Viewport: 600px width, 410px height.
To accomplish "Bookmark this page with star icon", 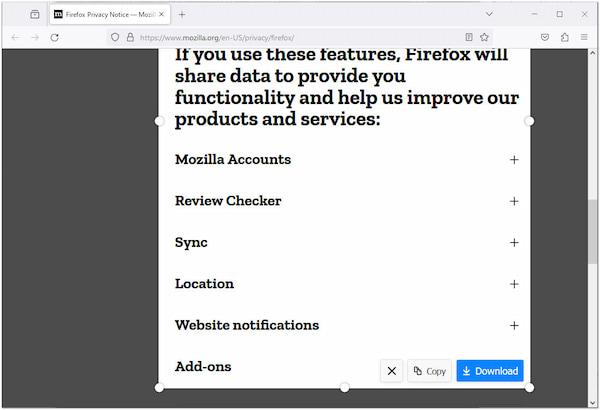I will (484, 37).
